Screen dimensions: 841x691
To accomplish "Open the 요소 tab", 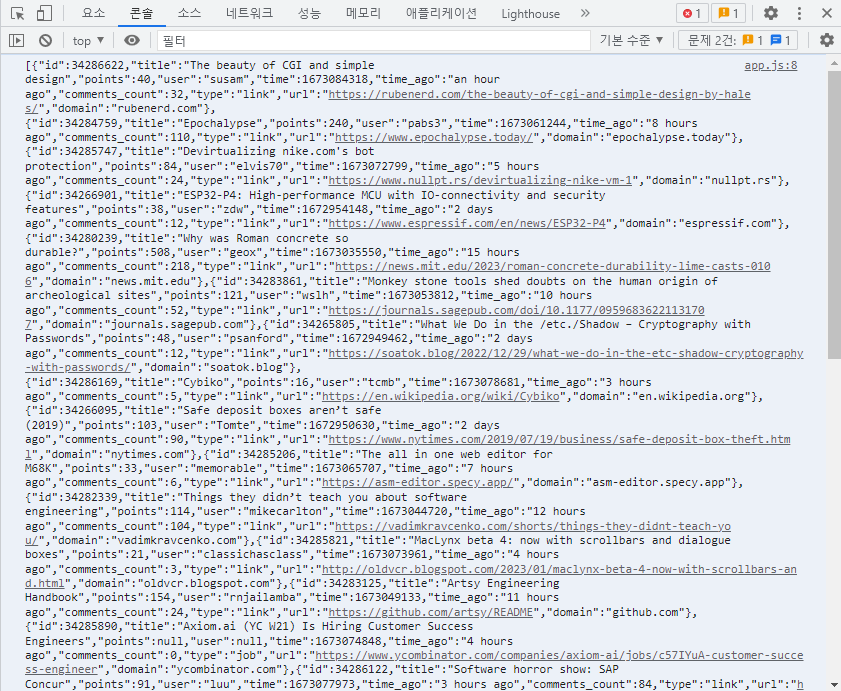I will click(93, 13).
